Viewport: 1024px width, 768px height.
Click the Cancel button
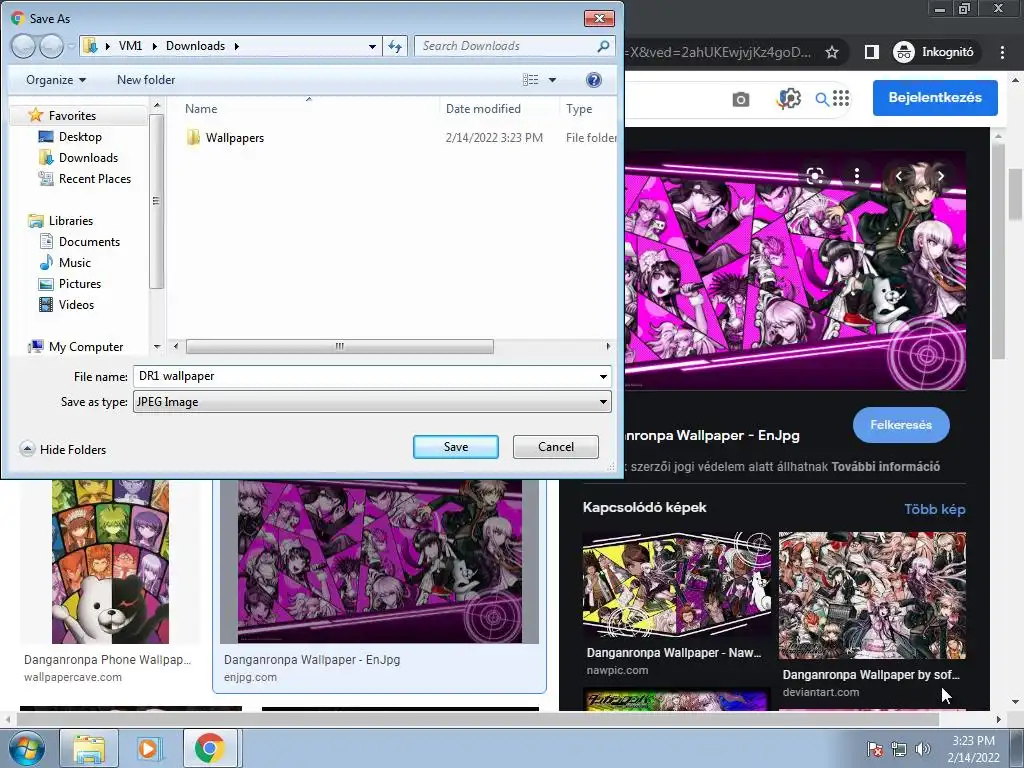[556, 447]
